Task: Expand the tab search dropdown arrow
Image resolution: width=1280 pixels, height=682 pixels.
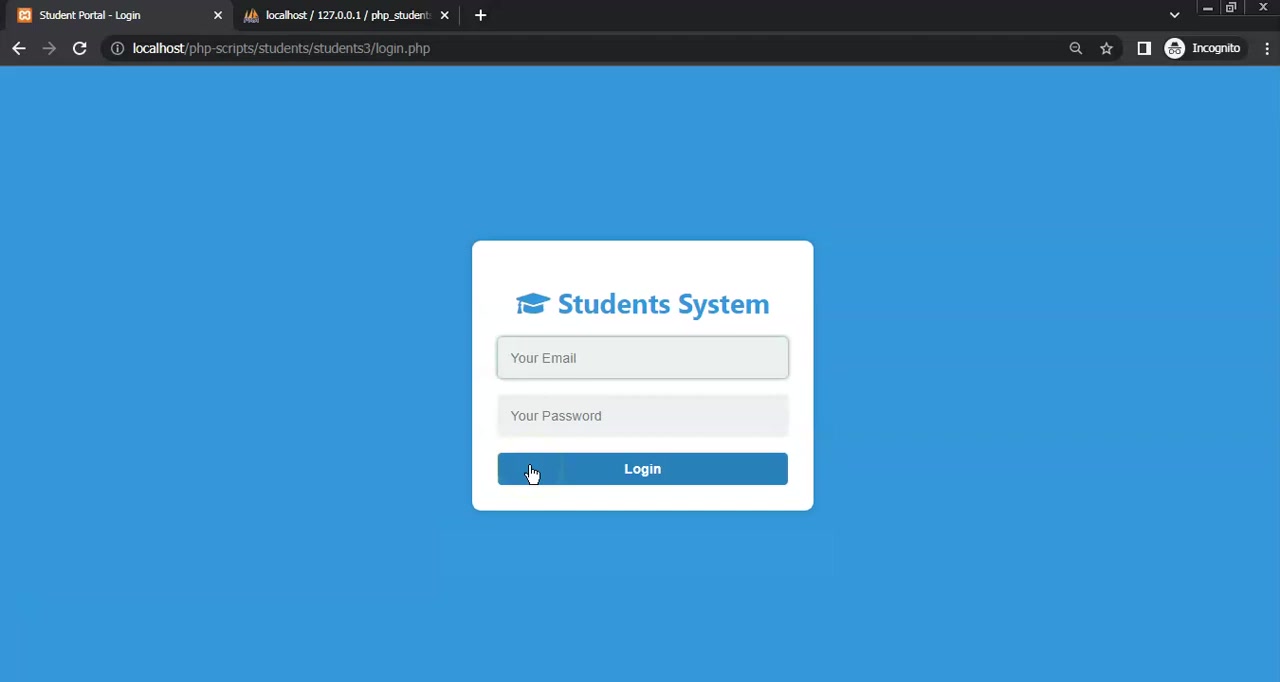Action: [1175, 15]
